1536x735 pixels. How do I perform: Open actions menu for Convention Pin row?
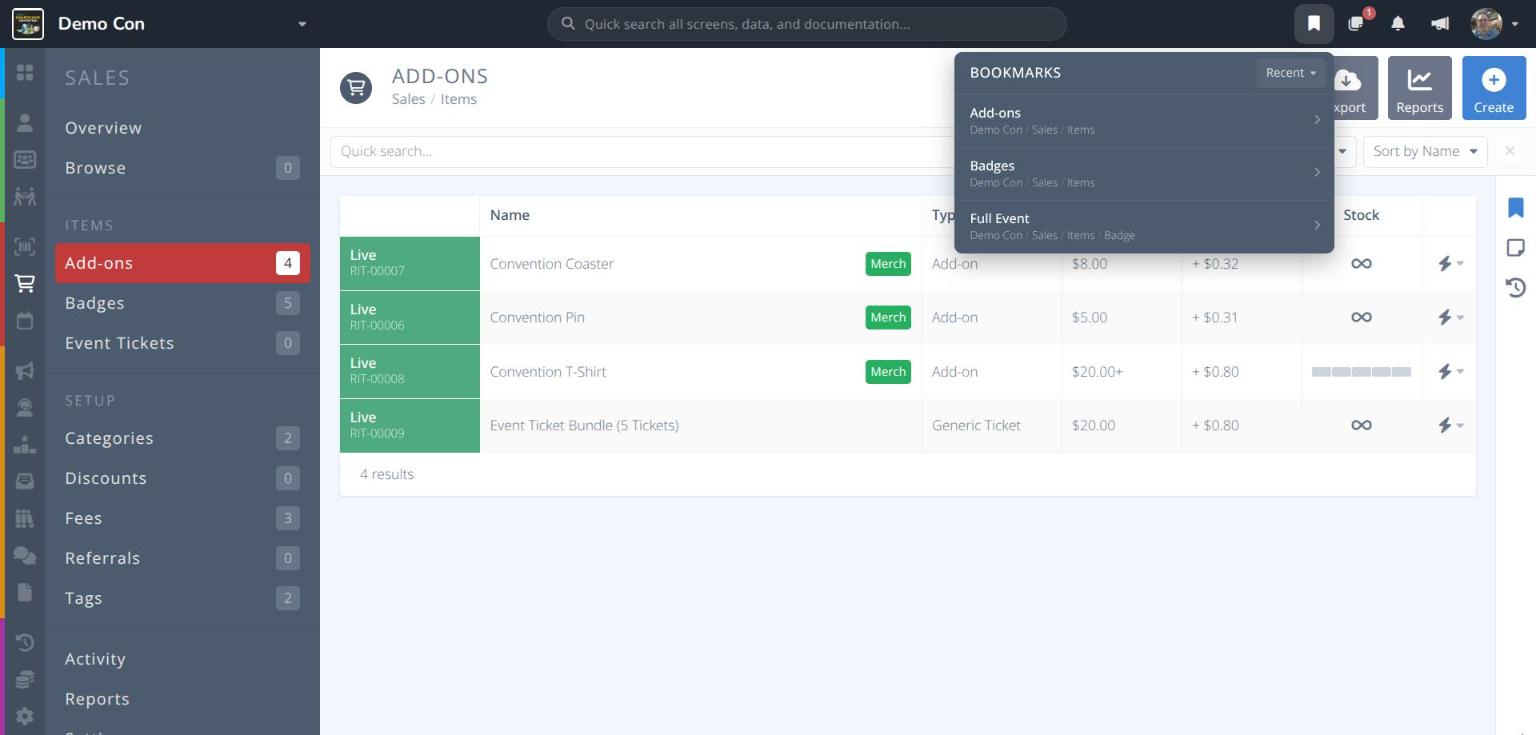point(1450,317)
